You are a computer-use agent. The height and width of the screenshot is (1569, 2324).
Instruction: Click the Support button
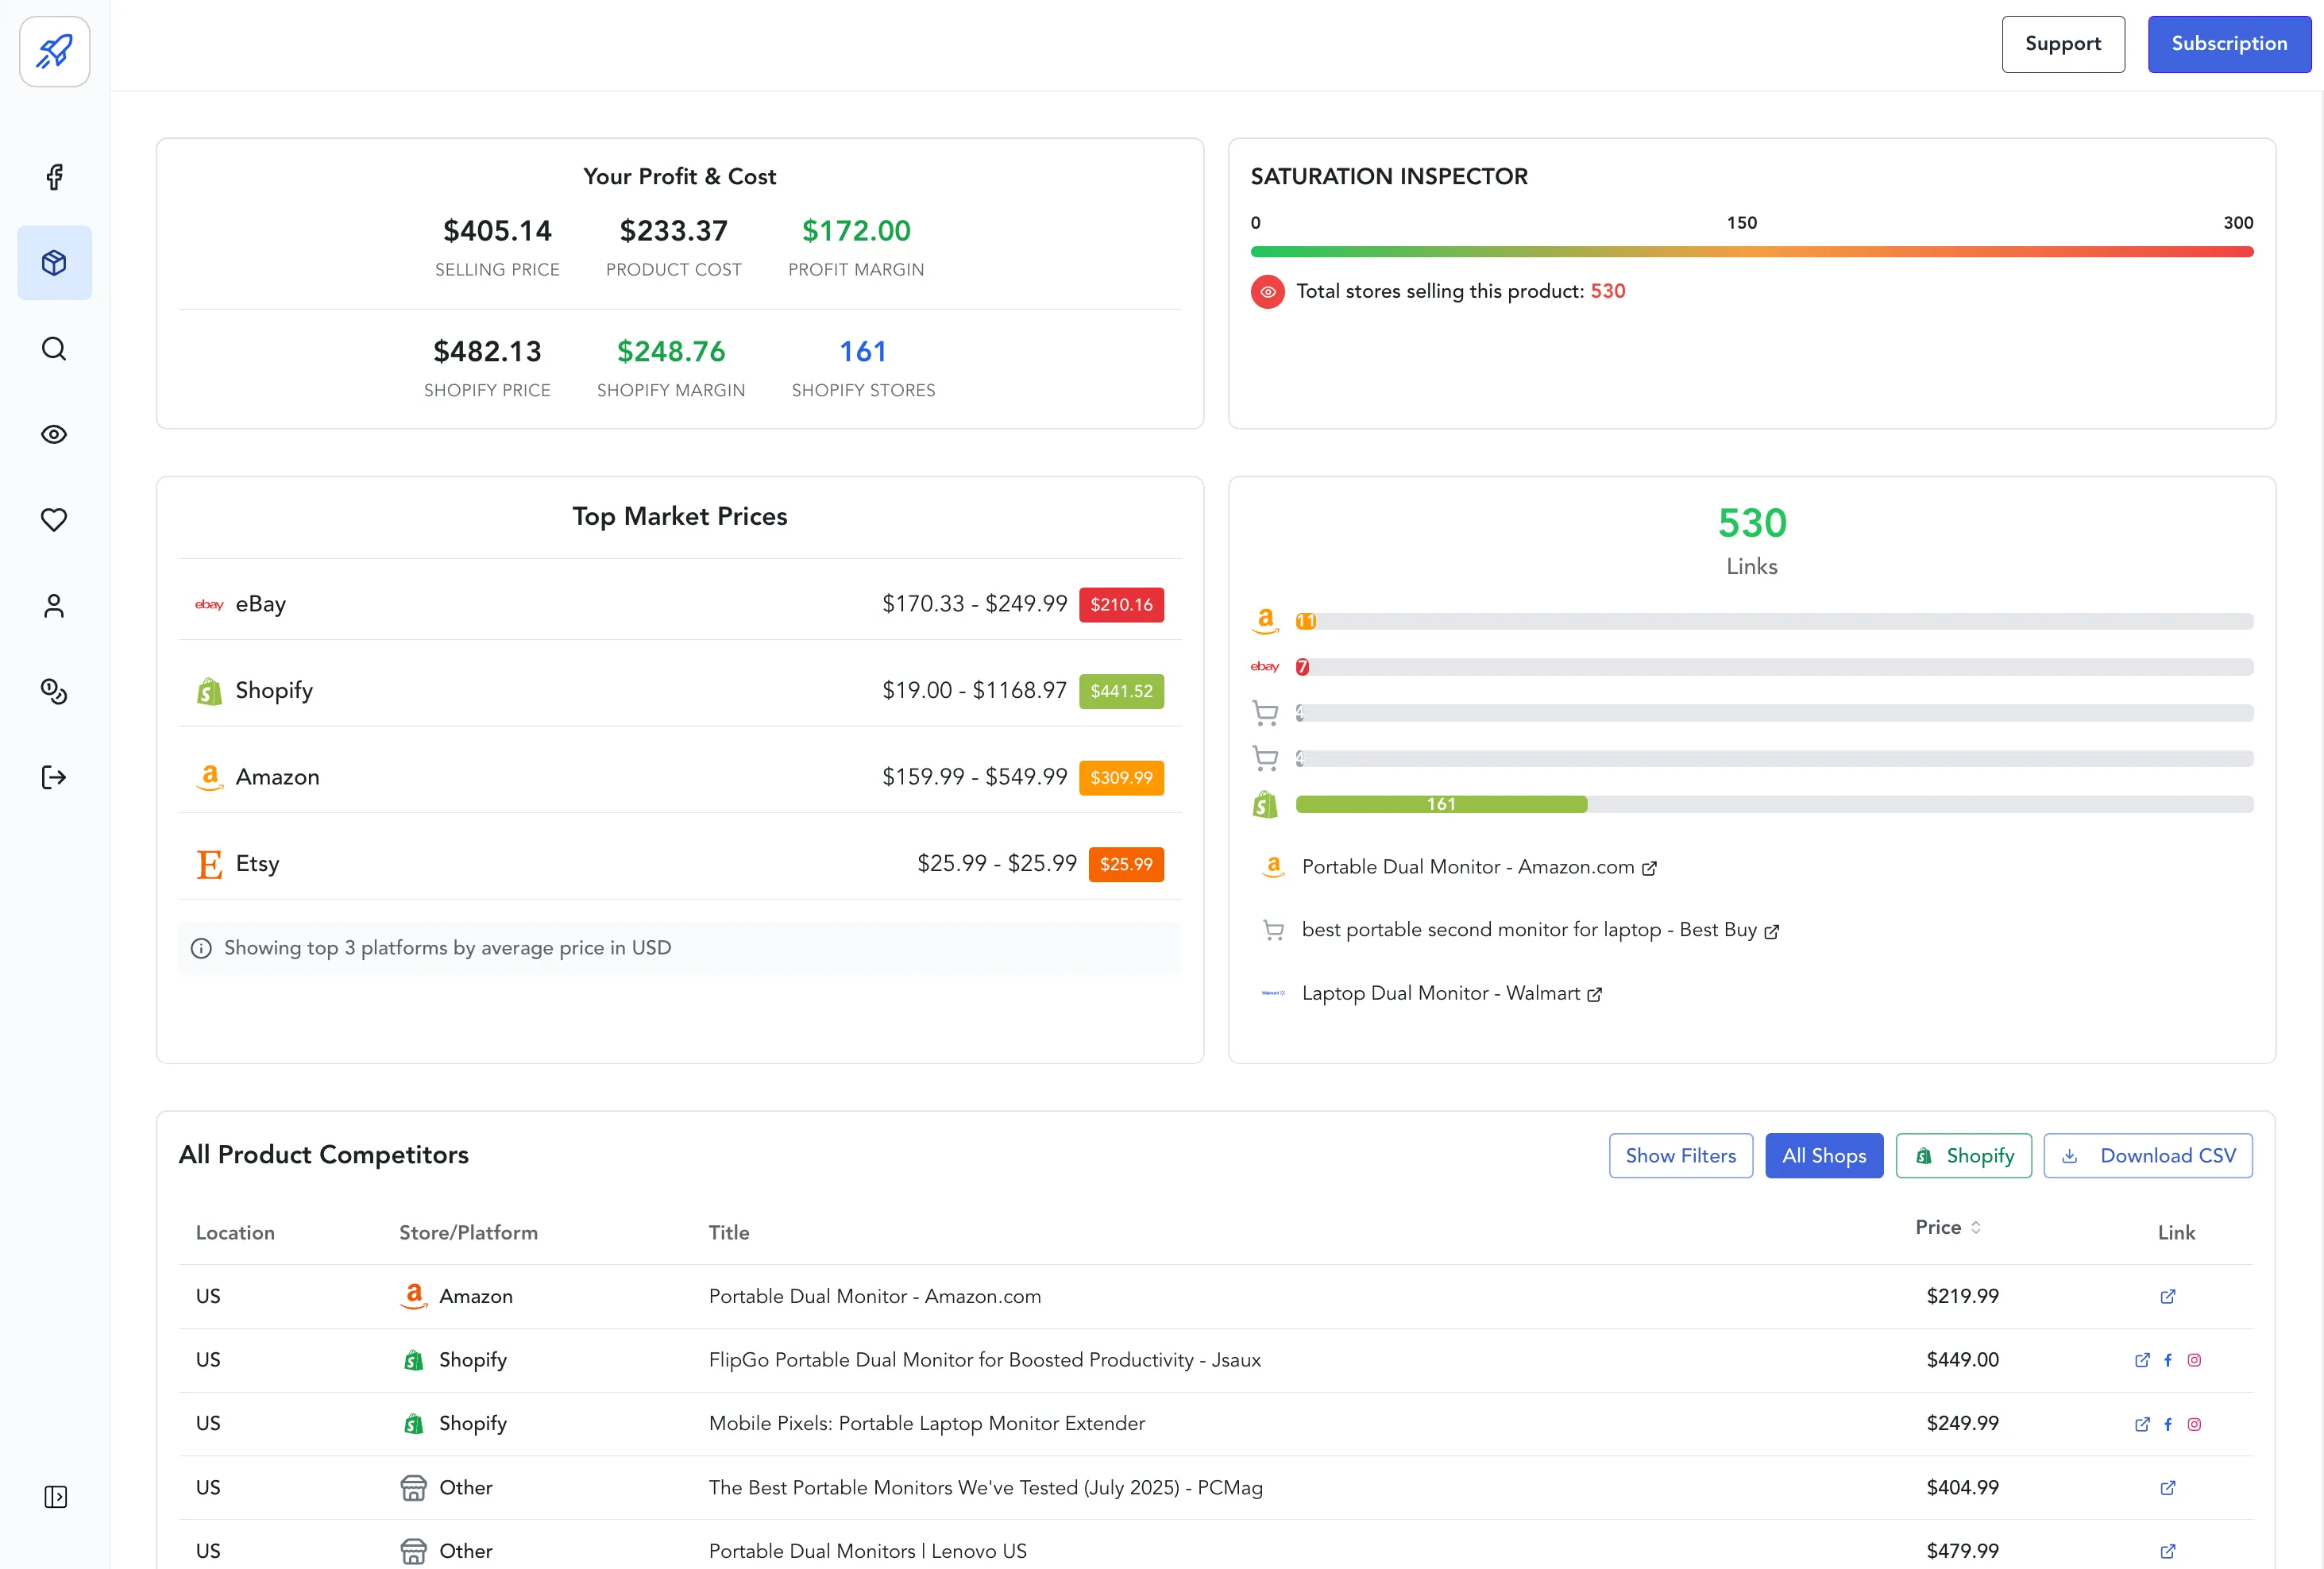2063,44
